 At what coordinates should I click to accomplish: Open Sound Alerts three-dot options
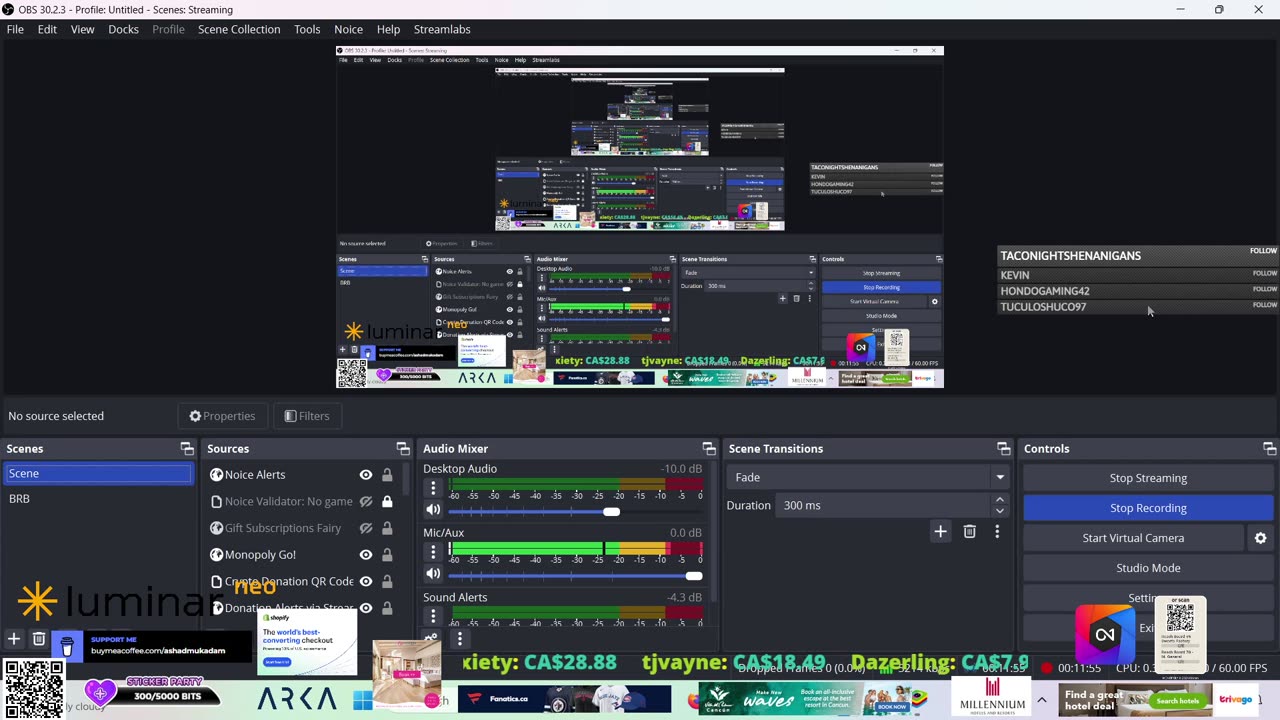tap(433, 616)
